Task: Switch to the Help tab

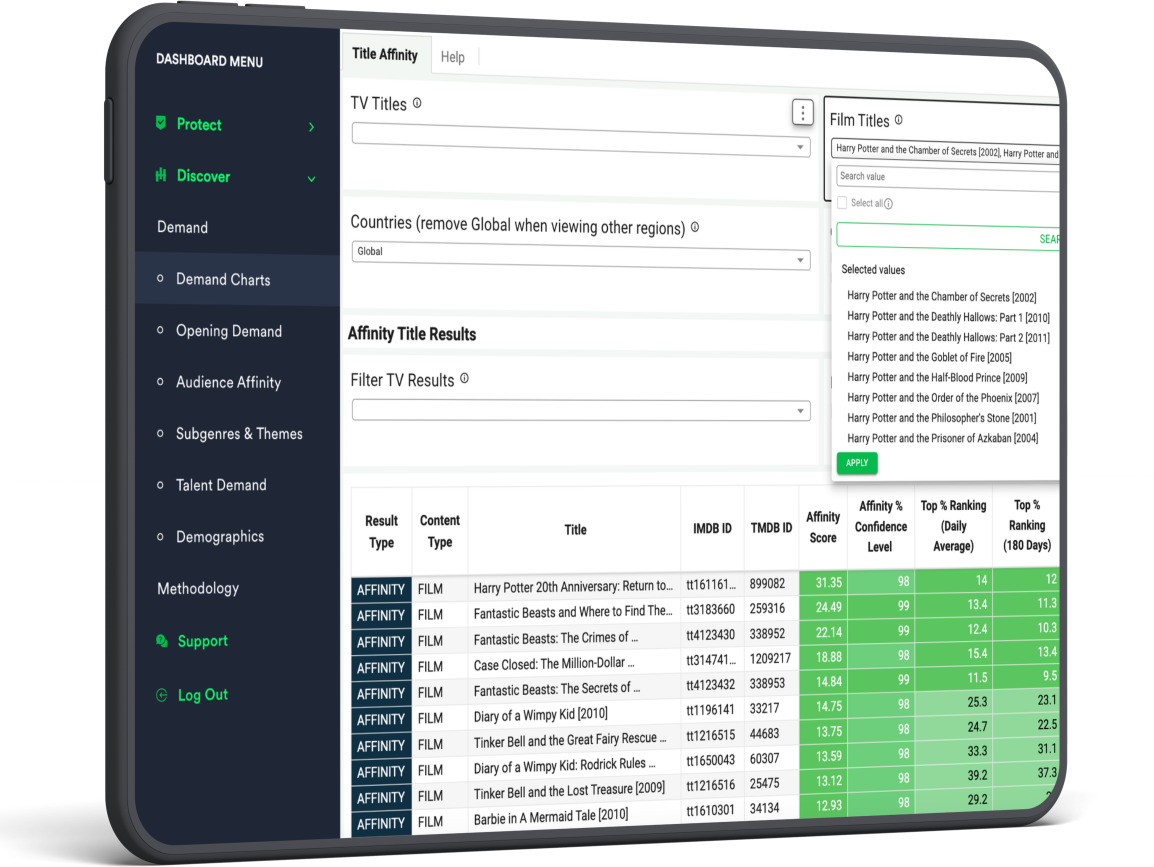Action: point(453,56)
